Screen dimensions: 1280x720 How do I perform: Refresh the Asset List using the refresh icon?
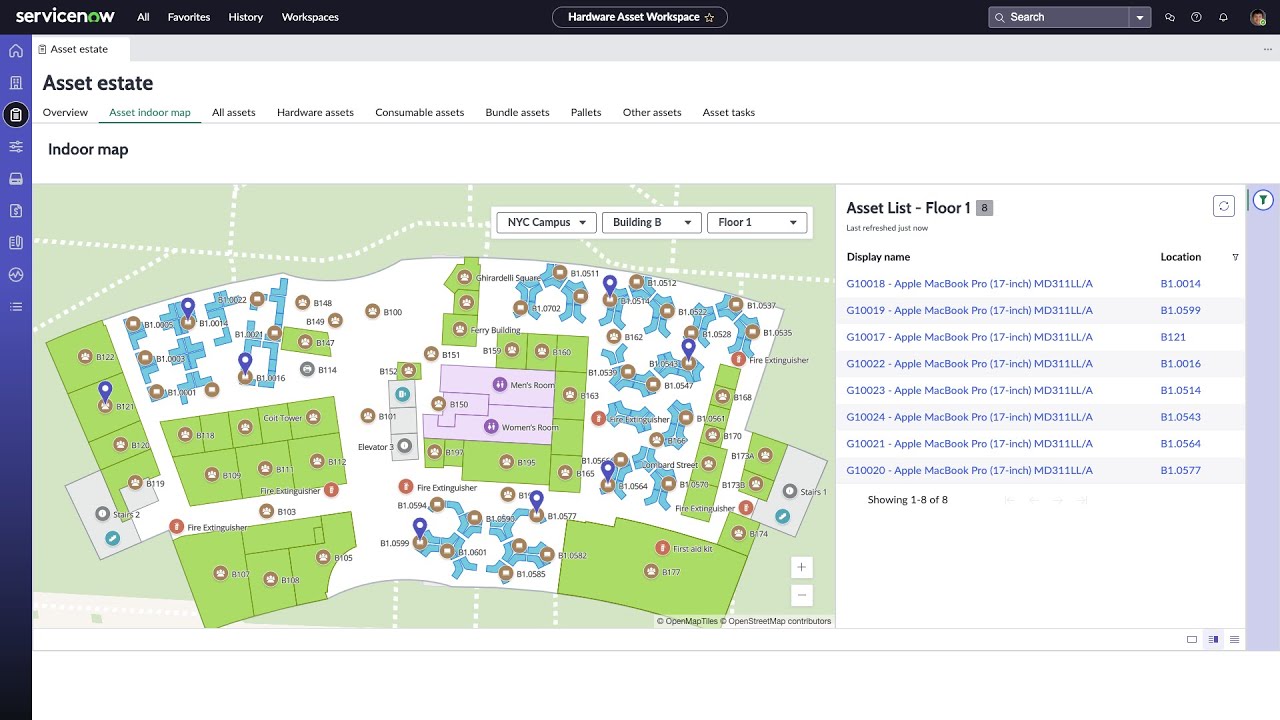coord(1223,206)
